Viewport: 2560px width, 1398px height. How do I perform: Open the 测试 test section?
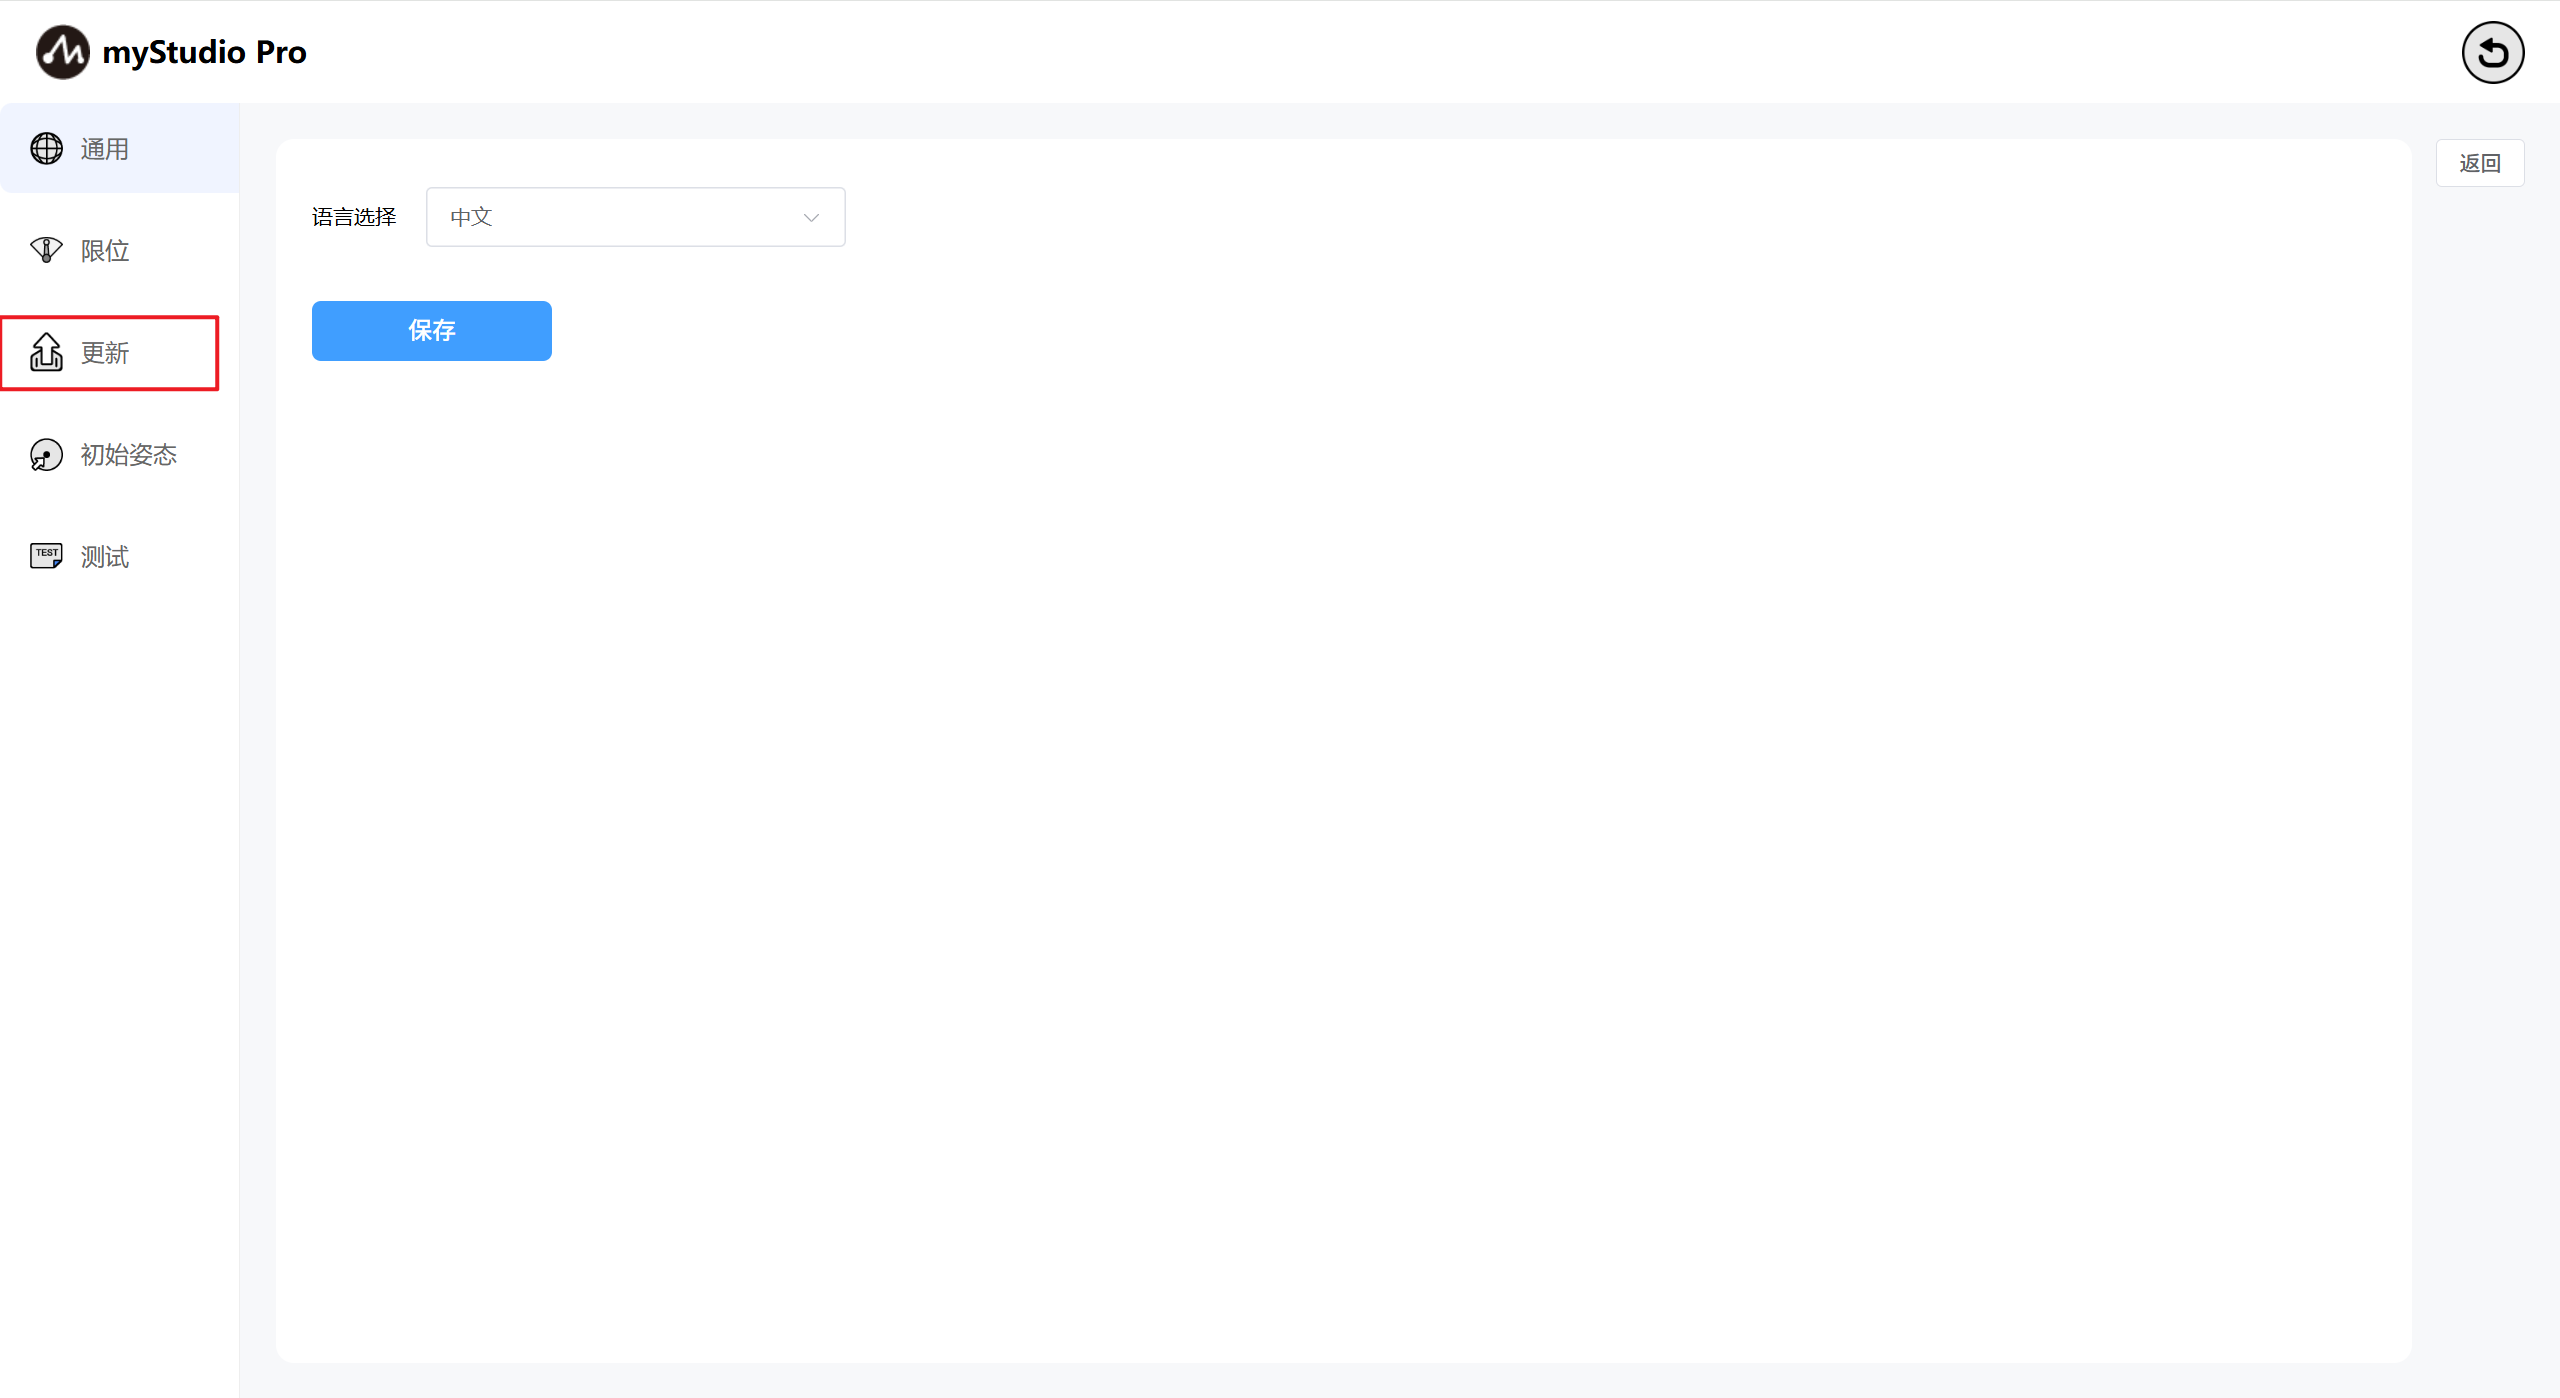point(120,556)
